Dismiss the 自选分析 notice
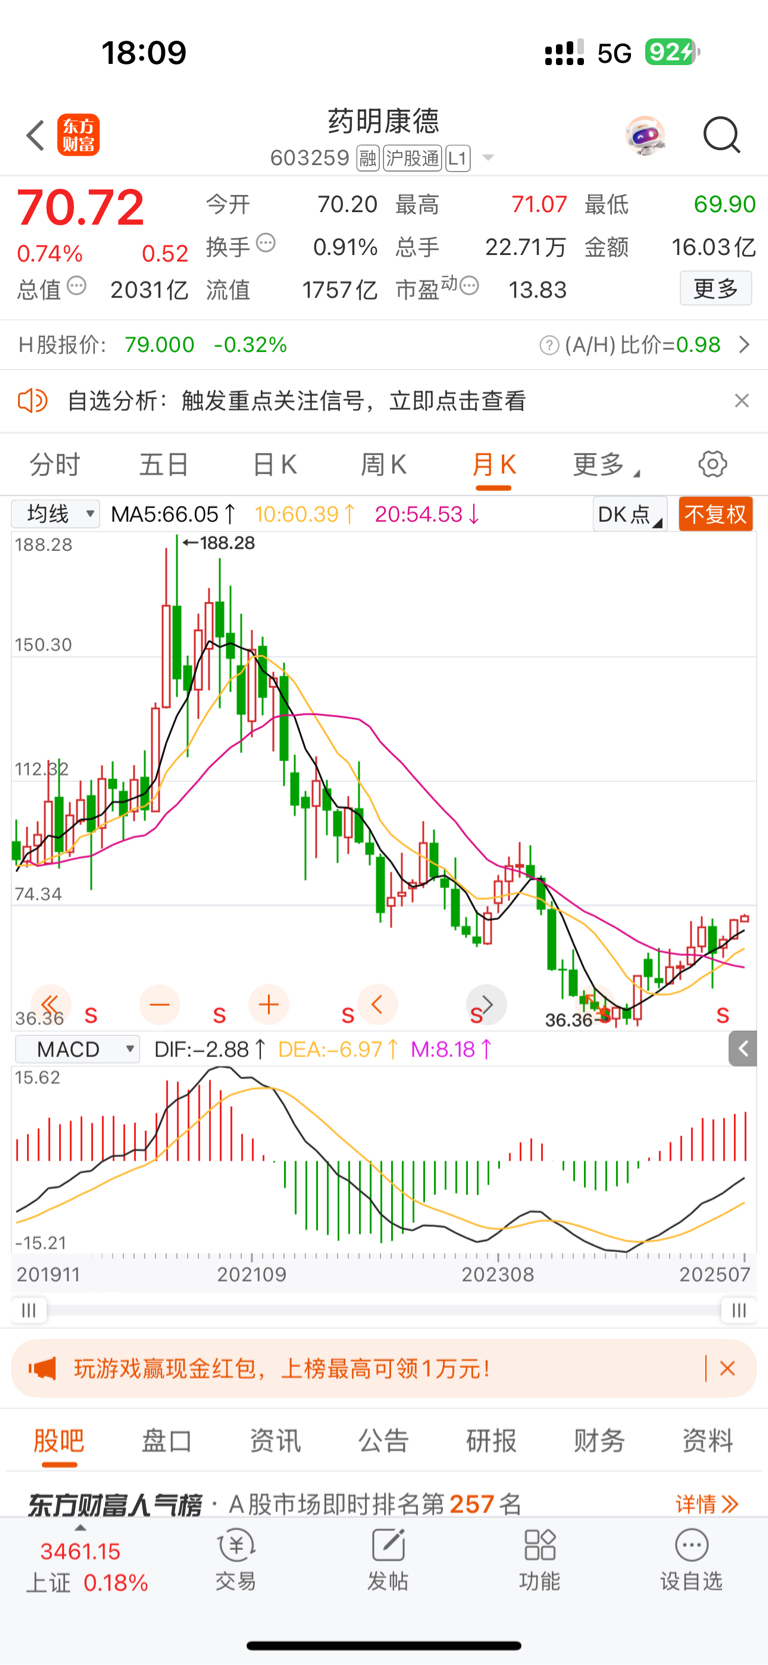The height and width of the screenshot is (1665, 768). pos(741,401)
